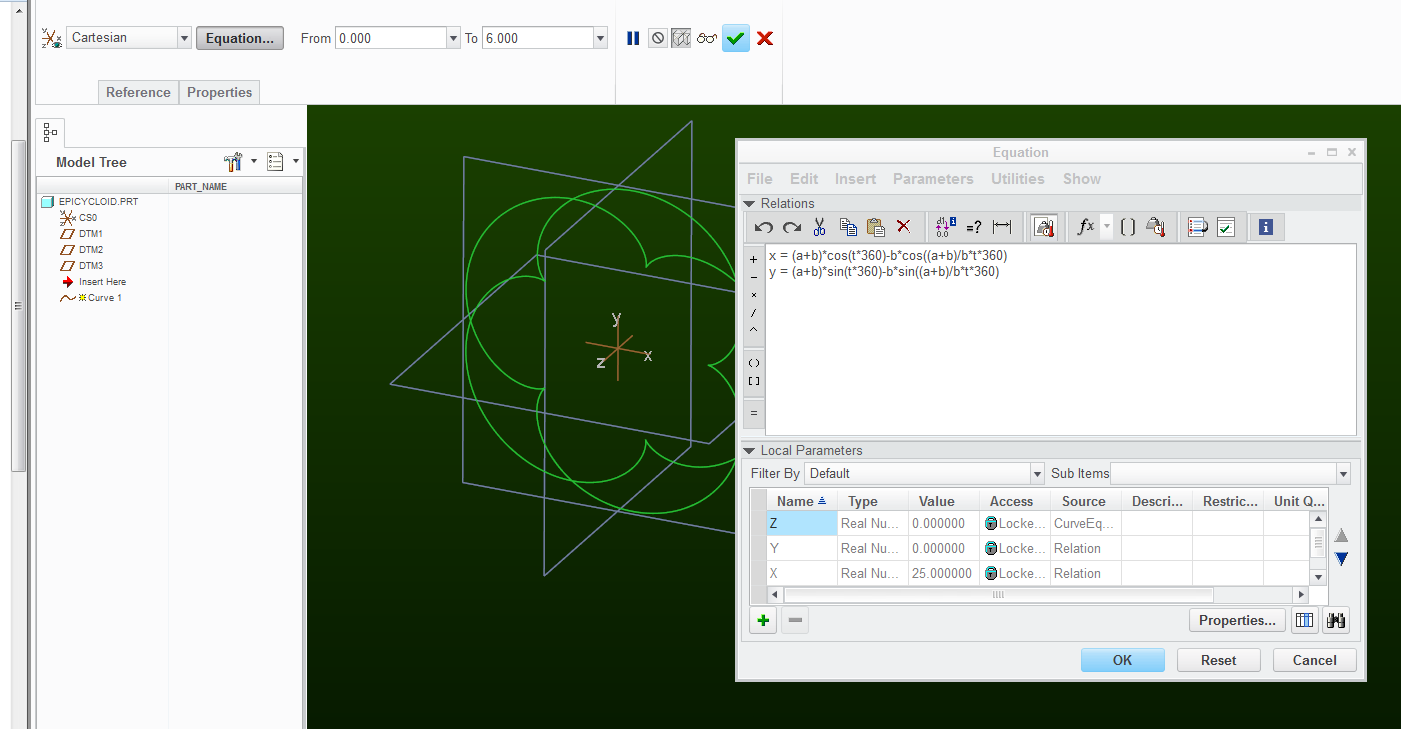Confirm the equation with OK

coord(1123,660)
